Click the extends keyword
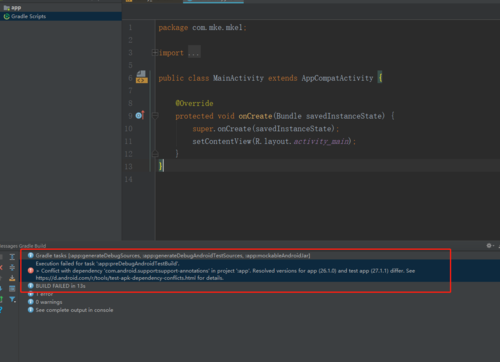Image resolution: width=500 pixels, height=362 pixels. pos(283,78)
